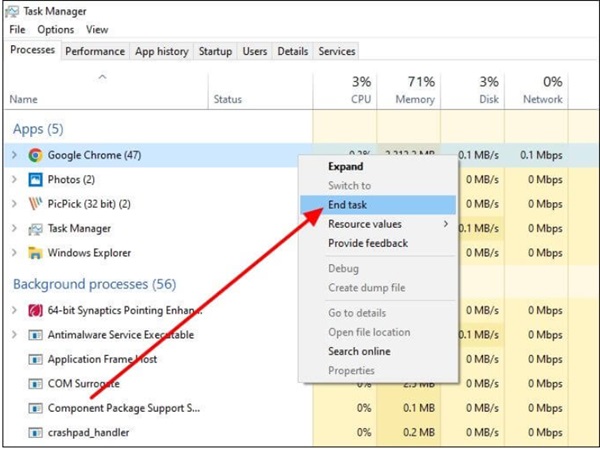Sort processes by the Name column
The height and width of the screenshot is (449, 600).
pos(24,100)
